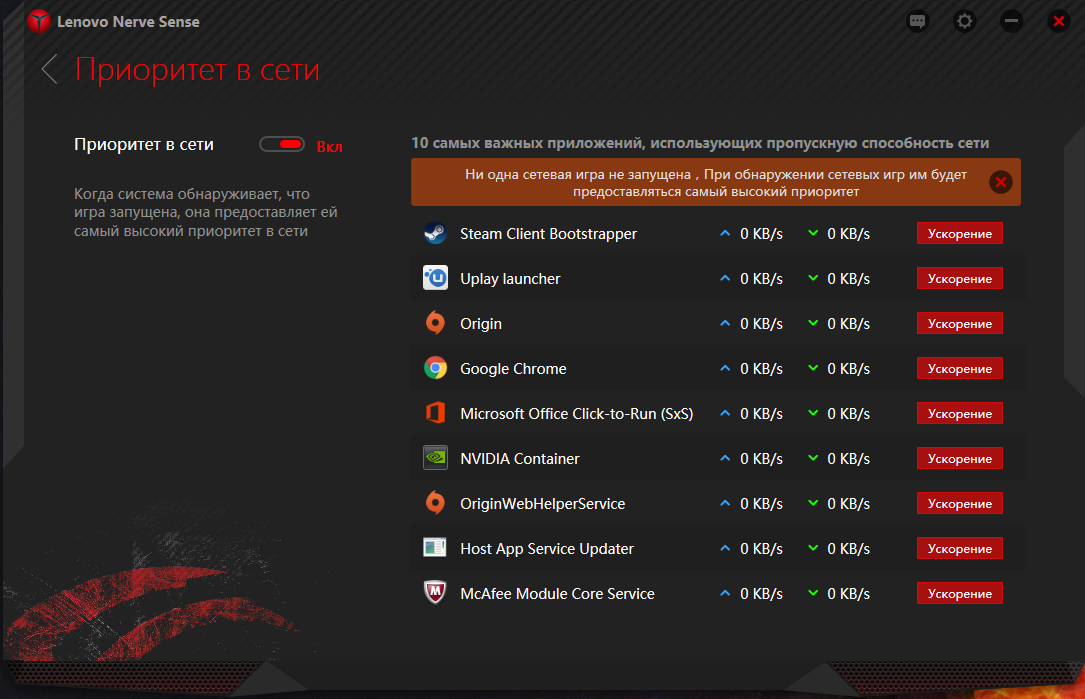Click Steam row download speed arrow
This screenshot has height=699, width=1085.
(813, 233)
